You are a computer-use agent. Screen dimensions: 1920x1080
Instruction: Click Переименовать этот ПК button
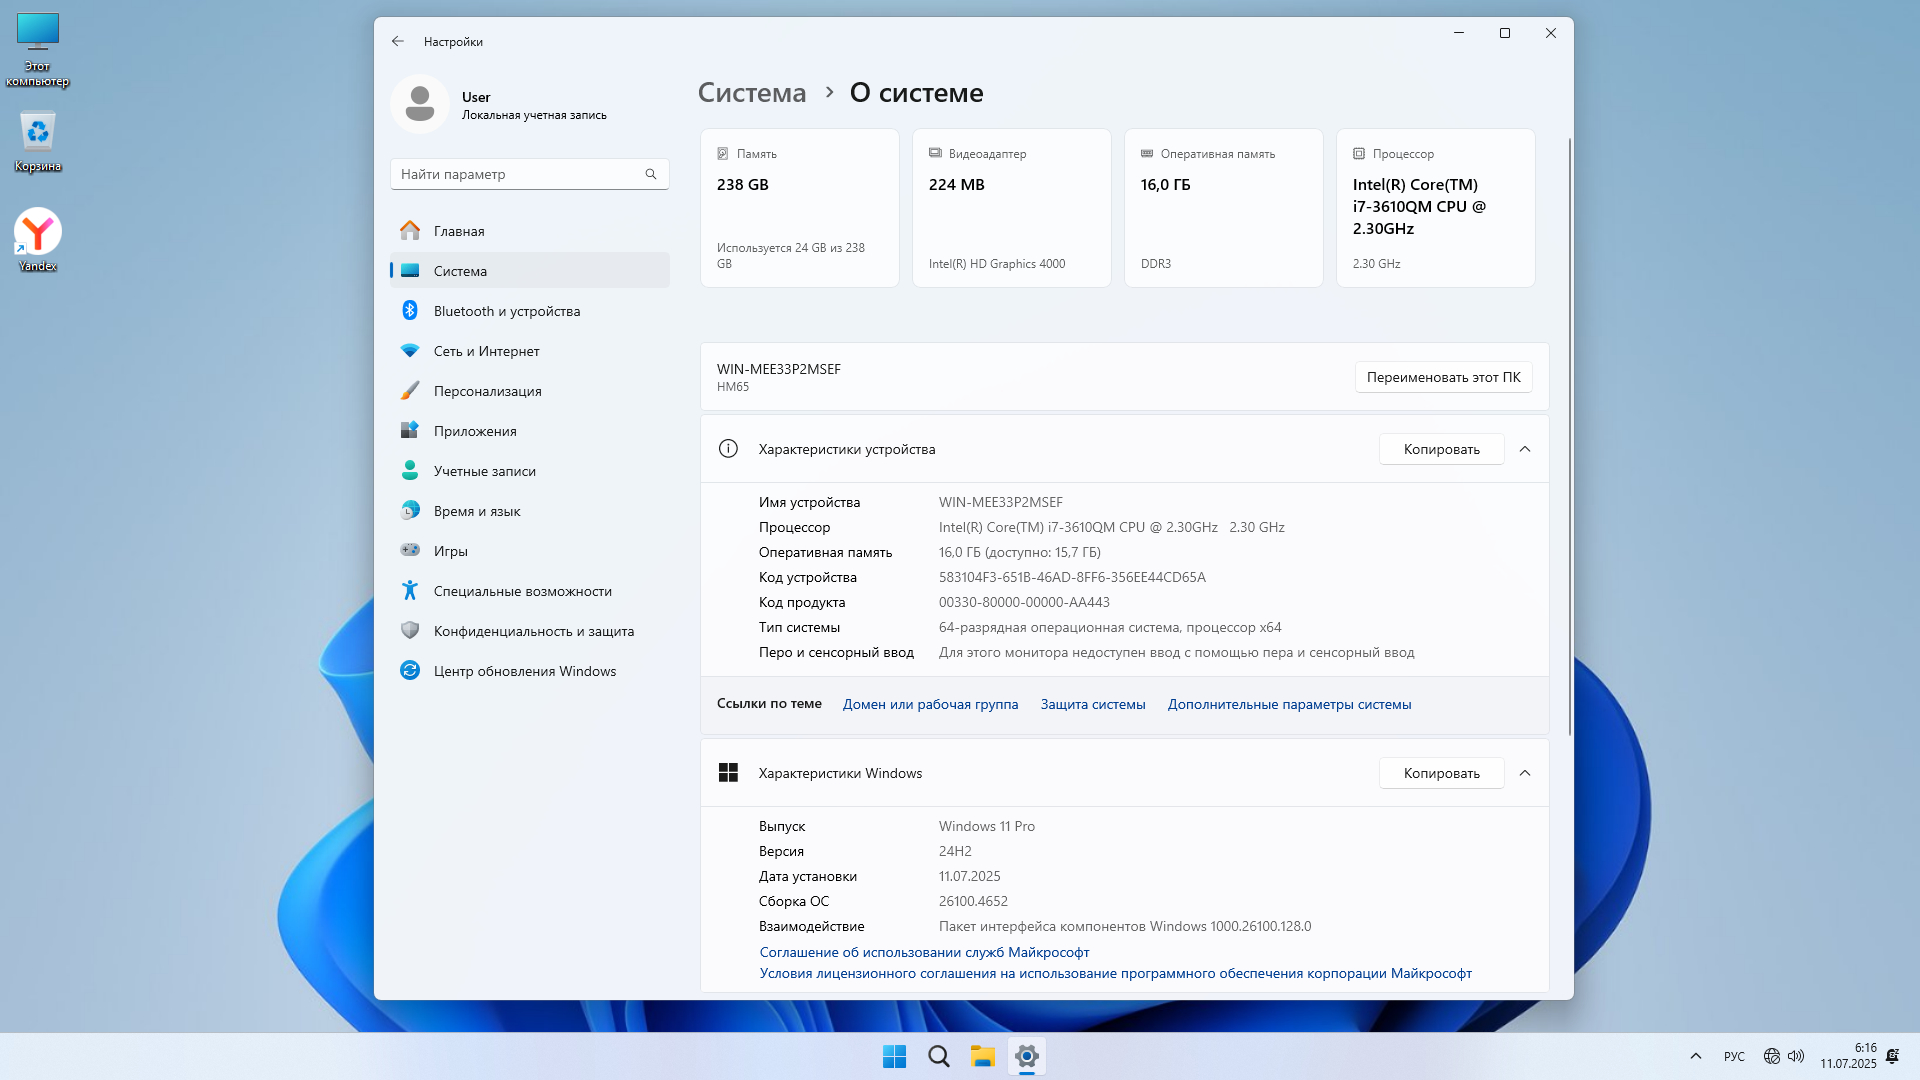pyautogui.click(x=1443, y=377)
